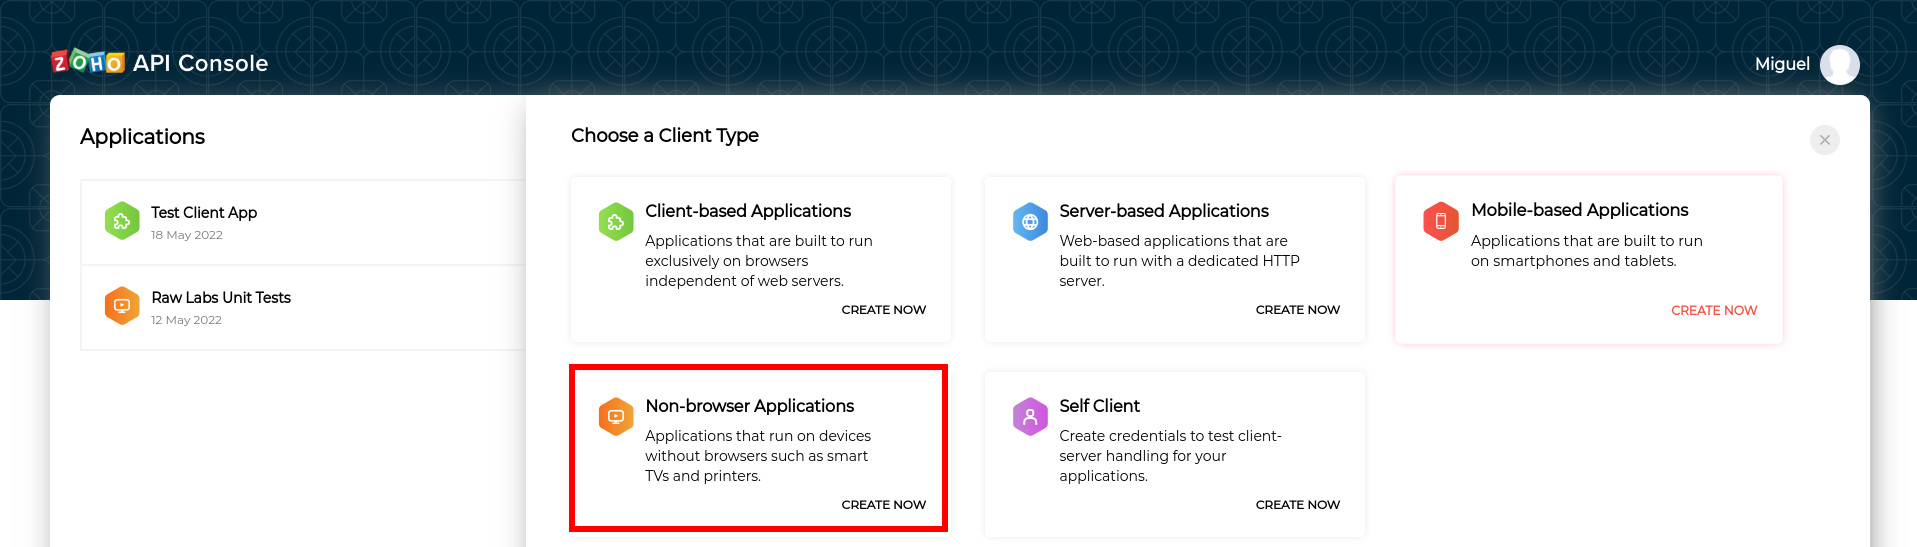Create a Self Client now

(1298, 505)
